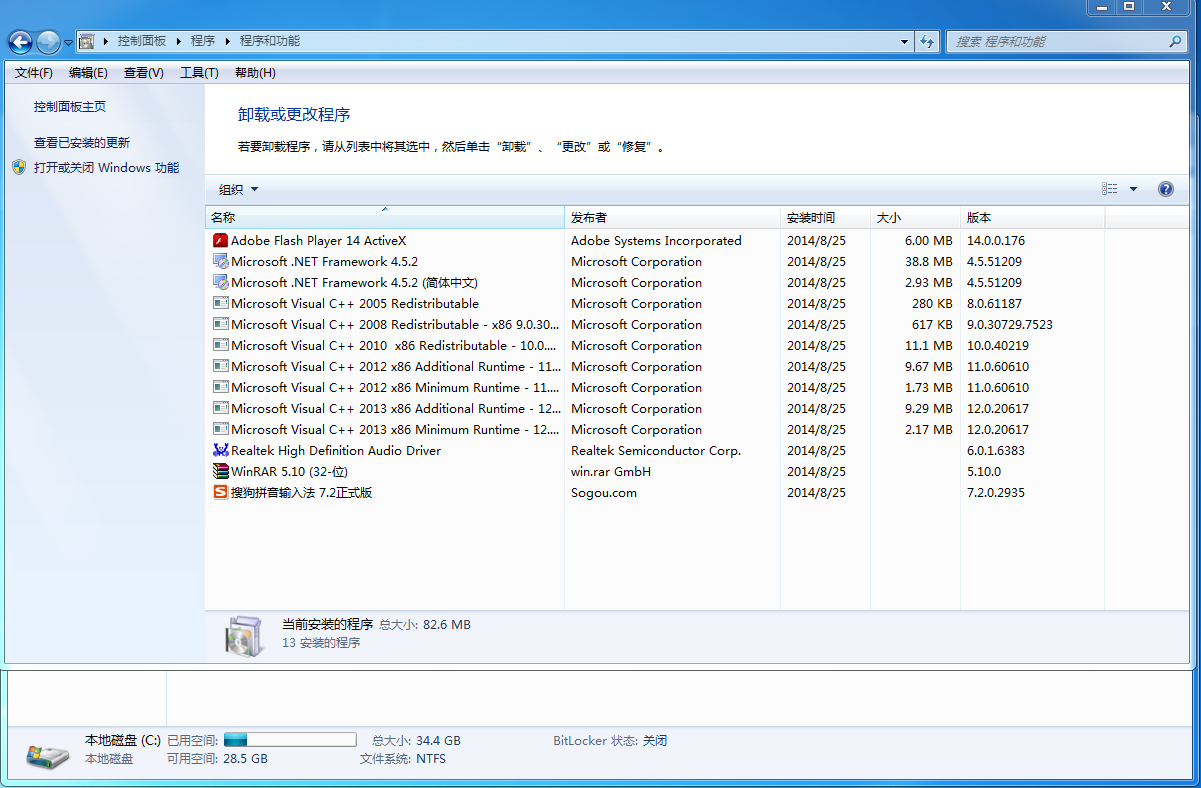Click the Microsoft .NET Framework 4.5.2 icon
This screenshot has width=1201, height=788.
click(221, 261)
